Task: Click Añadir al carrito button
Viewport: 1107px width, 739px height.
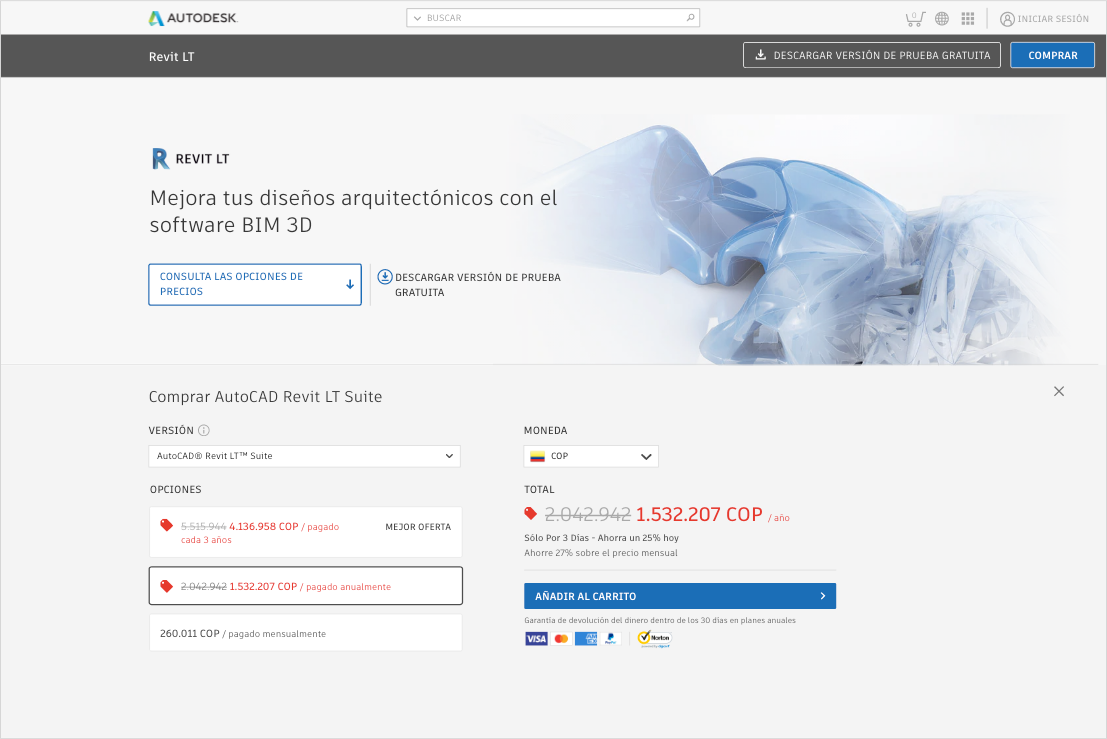Action: [x=680, y=596]
